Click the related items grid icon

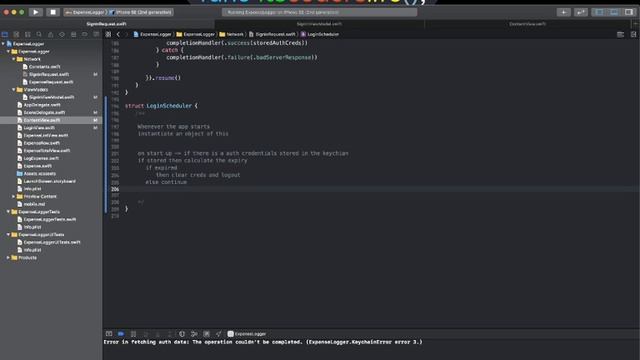click(108, 35)
